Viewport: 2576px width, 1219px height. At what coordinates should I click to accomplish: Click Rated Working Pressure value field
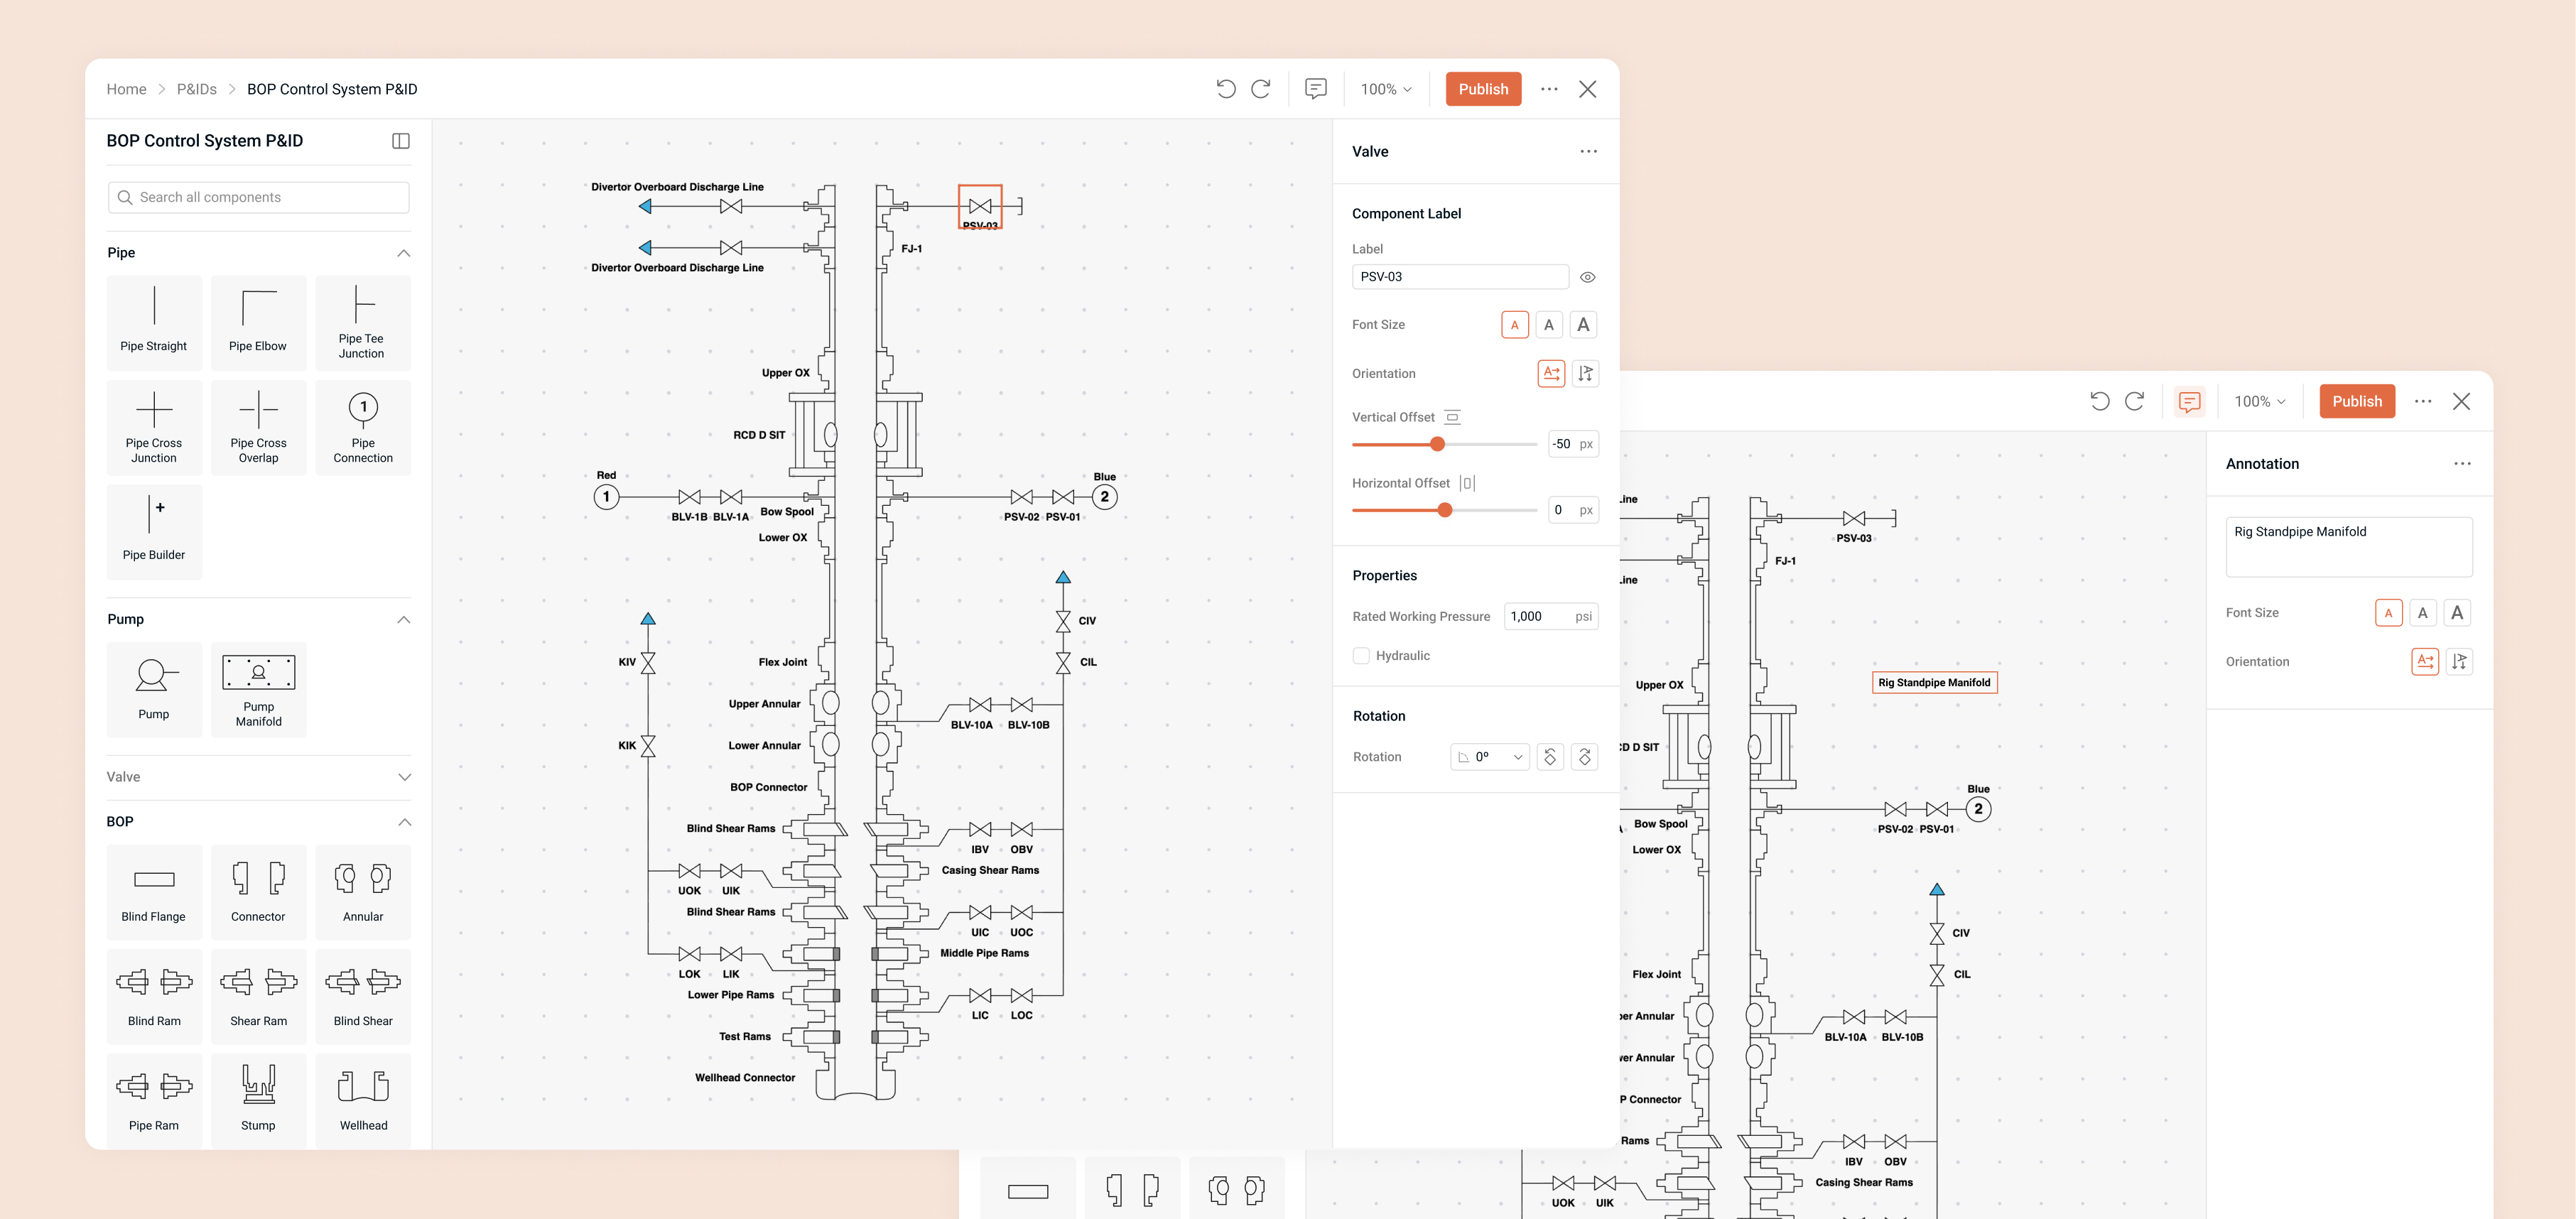[x=1551, y=617]
